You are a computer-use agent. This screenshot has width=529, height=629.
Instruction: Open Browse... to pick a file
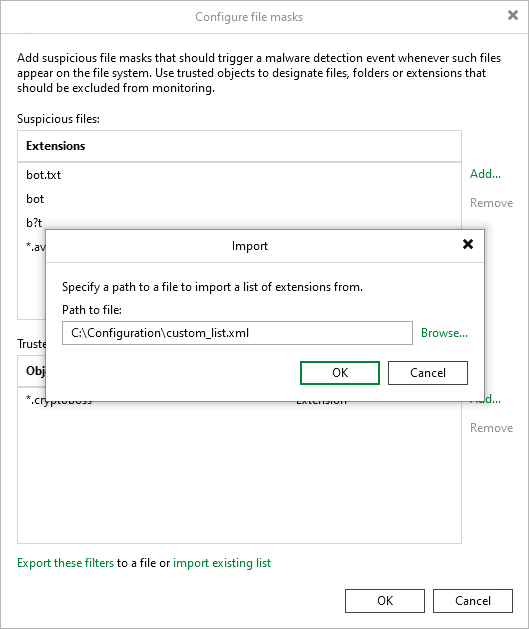coord(444,333)
